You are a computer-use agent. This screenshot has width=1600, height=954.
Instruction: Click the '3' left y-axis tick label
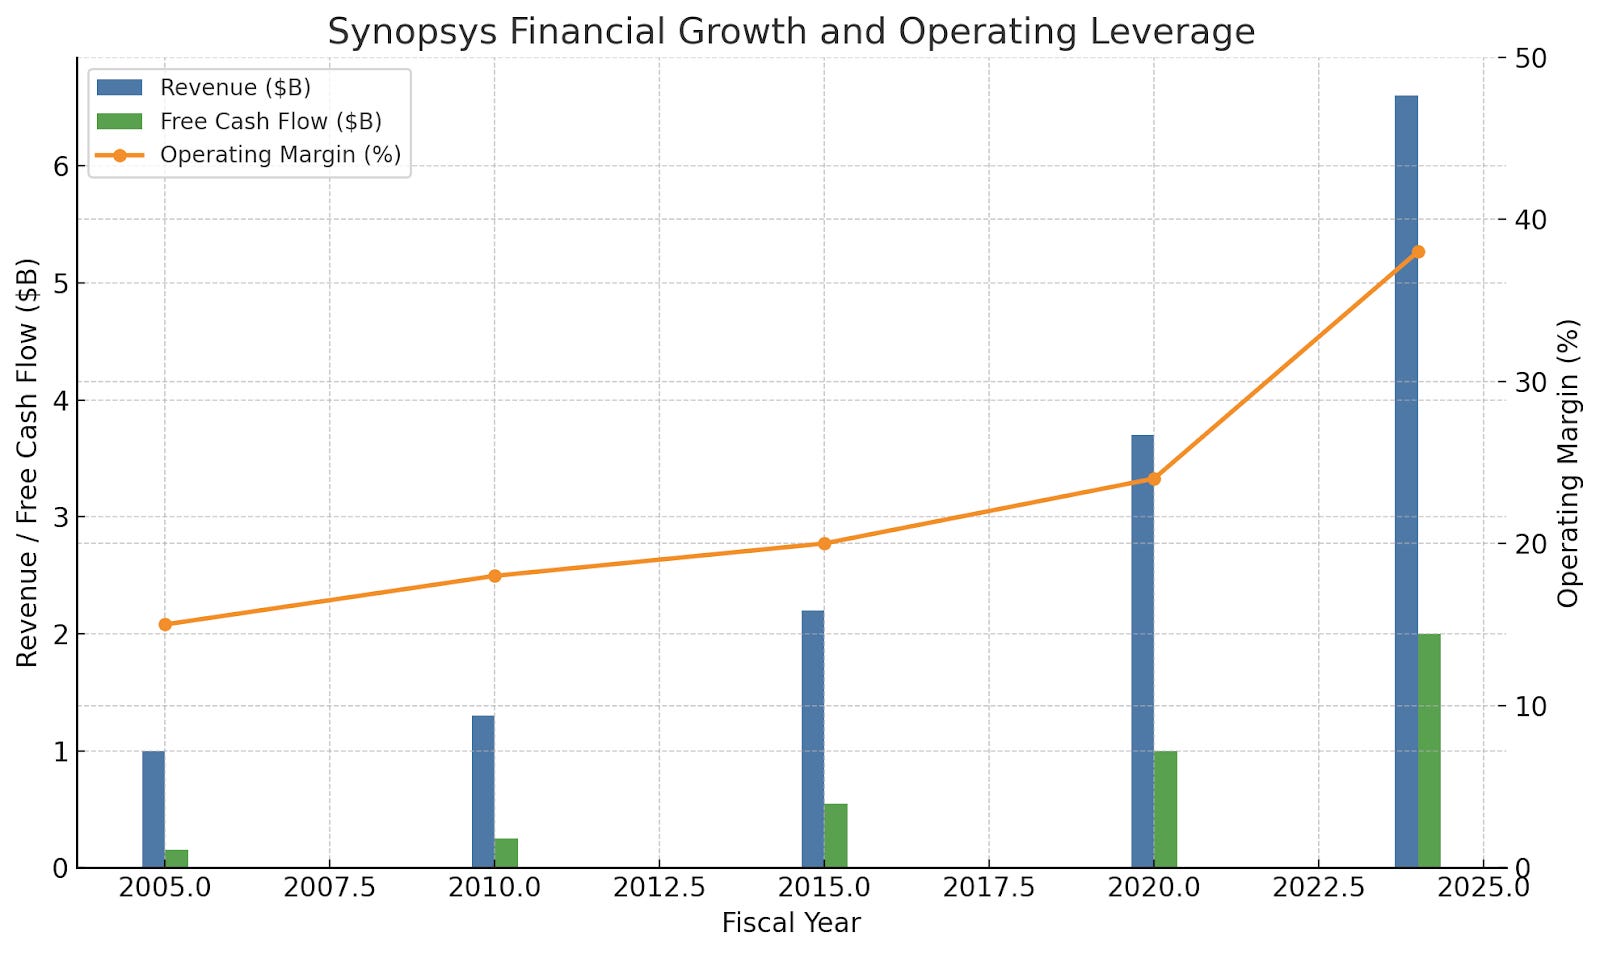point(61,517)
